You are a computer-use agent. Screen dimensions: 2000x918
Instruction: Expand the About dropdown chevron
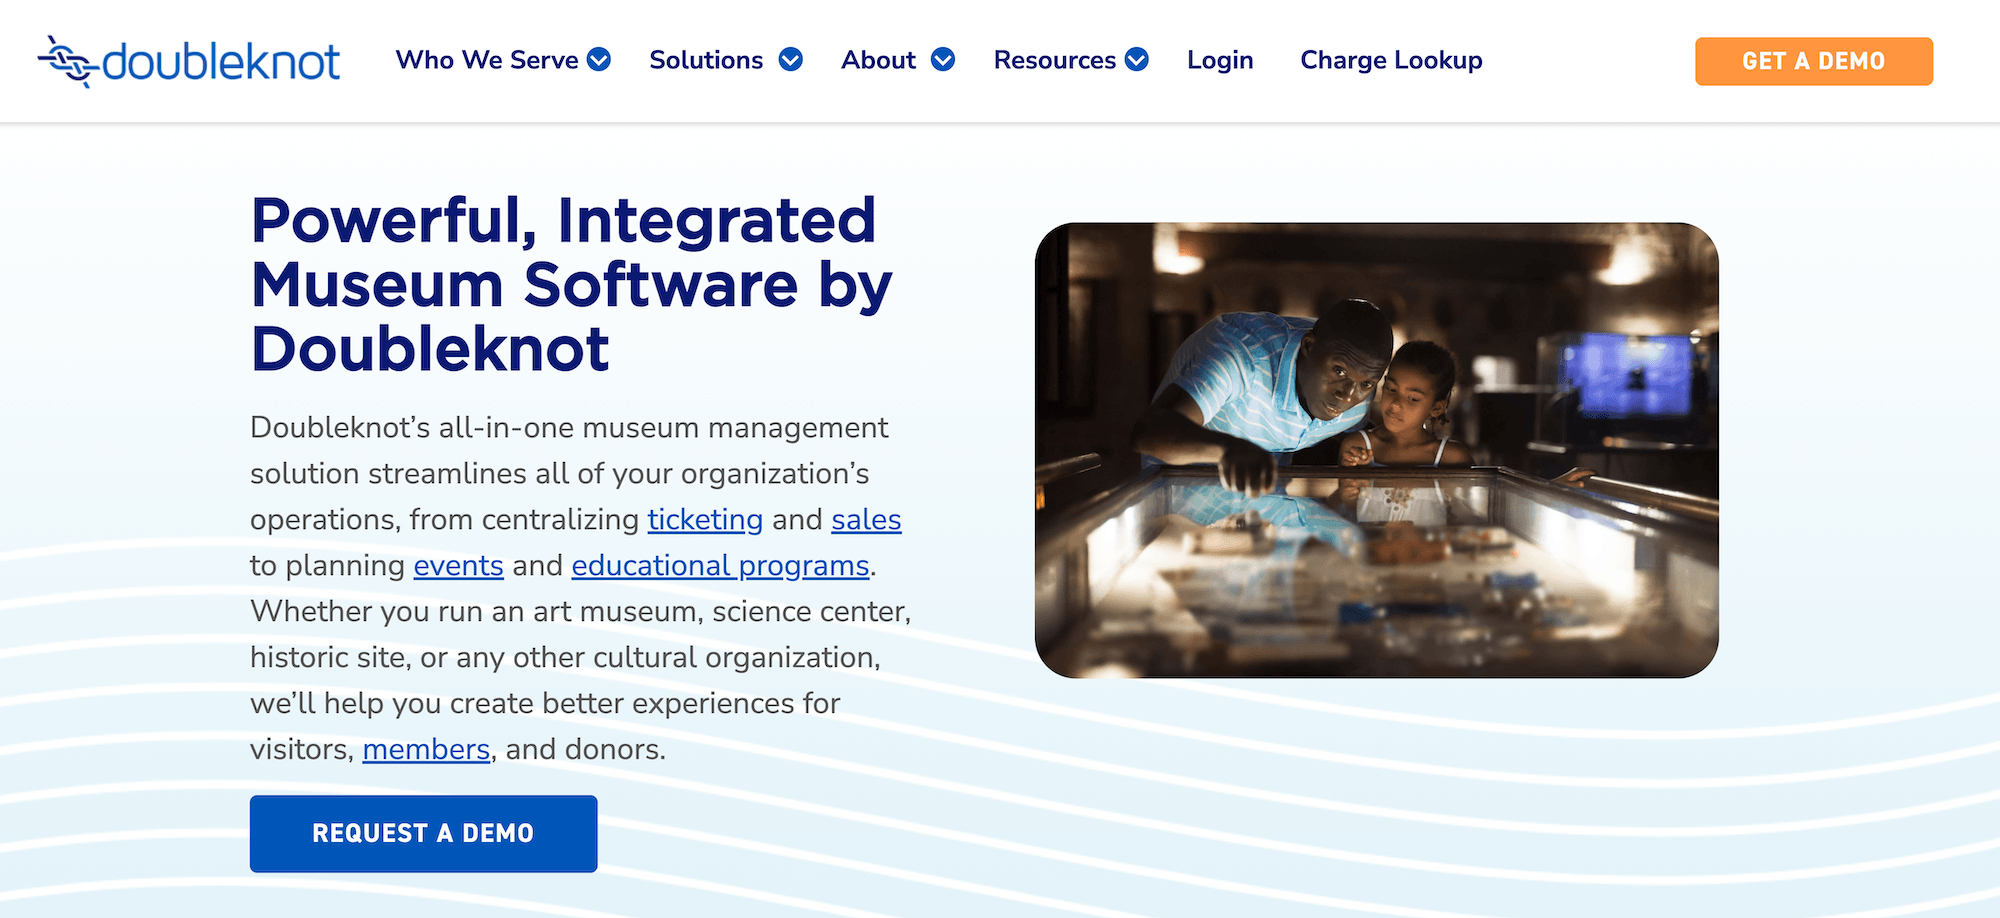pyautogui.click(x=943, y=60)
